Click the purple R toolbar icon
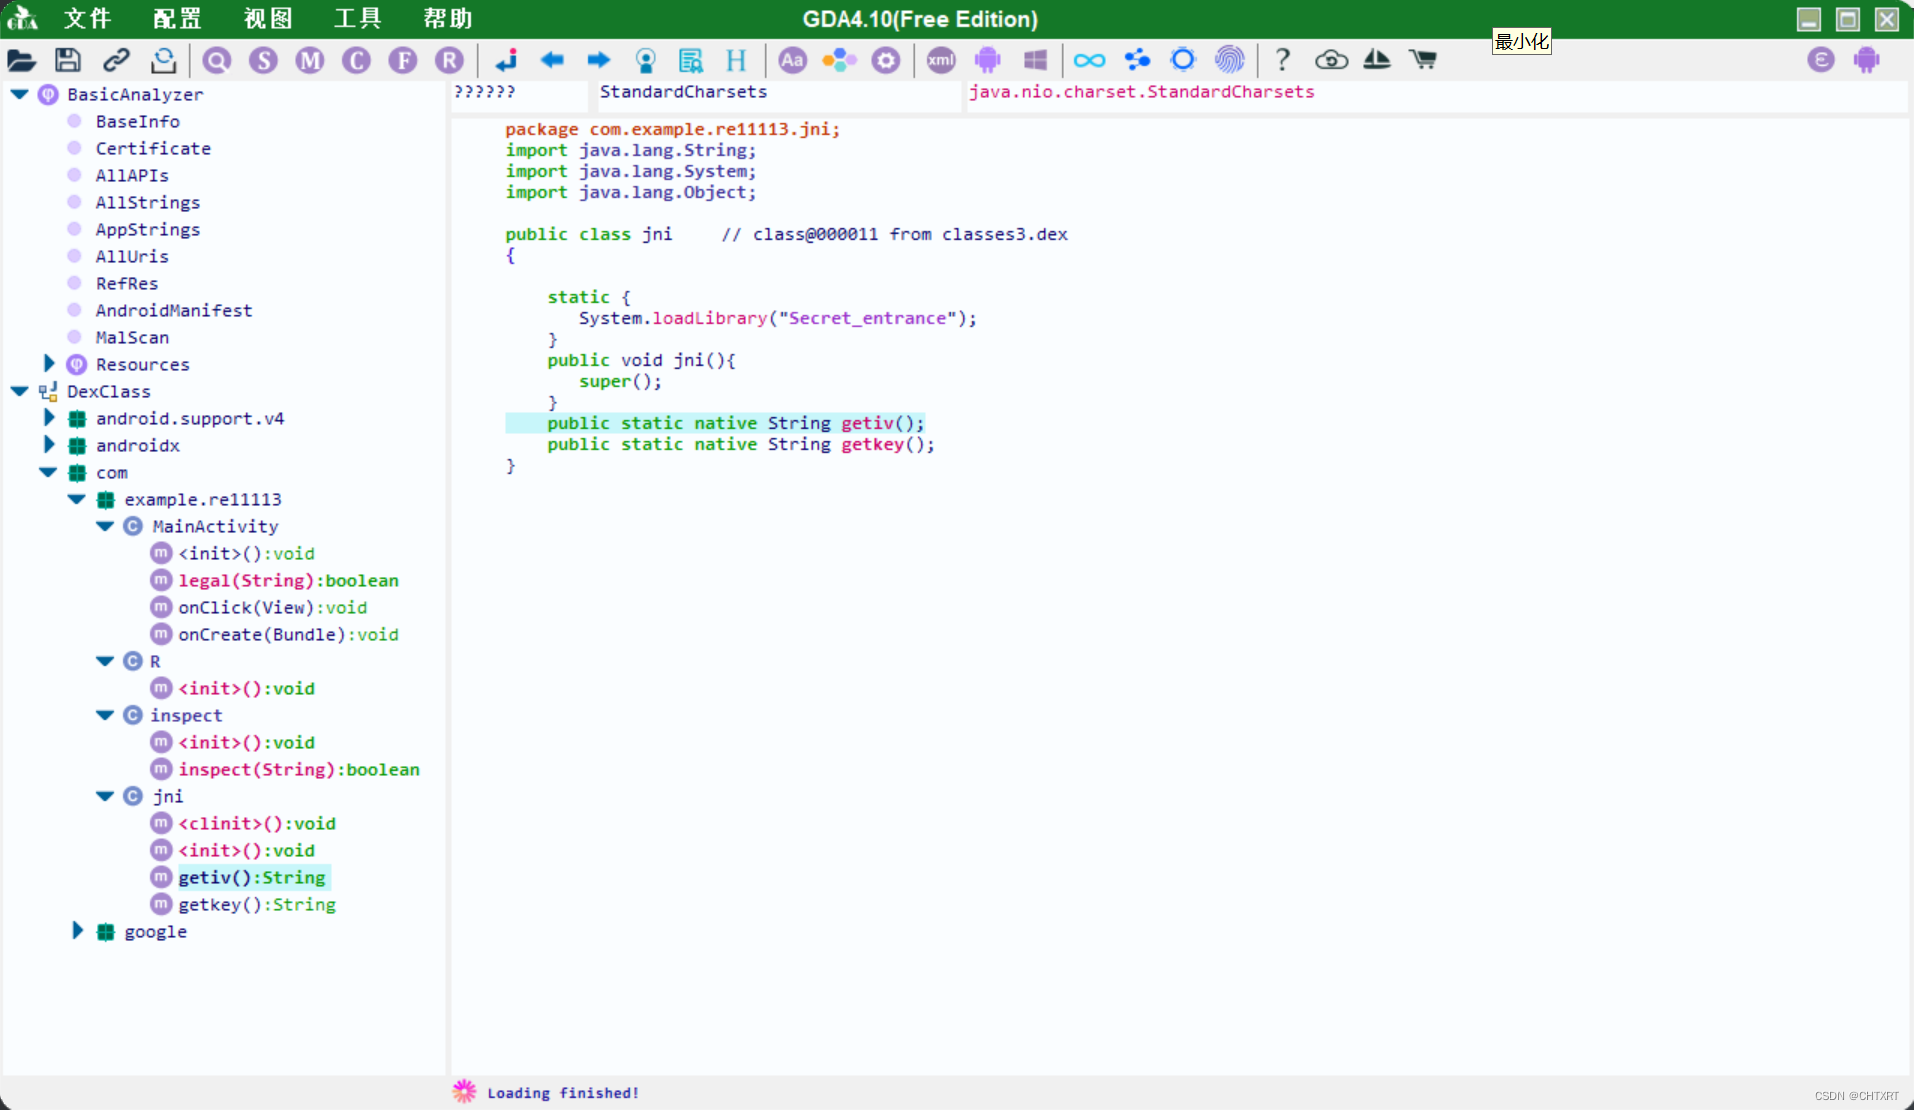Viewport: 1914px width, 1110px height. click(x=450, y=60)
